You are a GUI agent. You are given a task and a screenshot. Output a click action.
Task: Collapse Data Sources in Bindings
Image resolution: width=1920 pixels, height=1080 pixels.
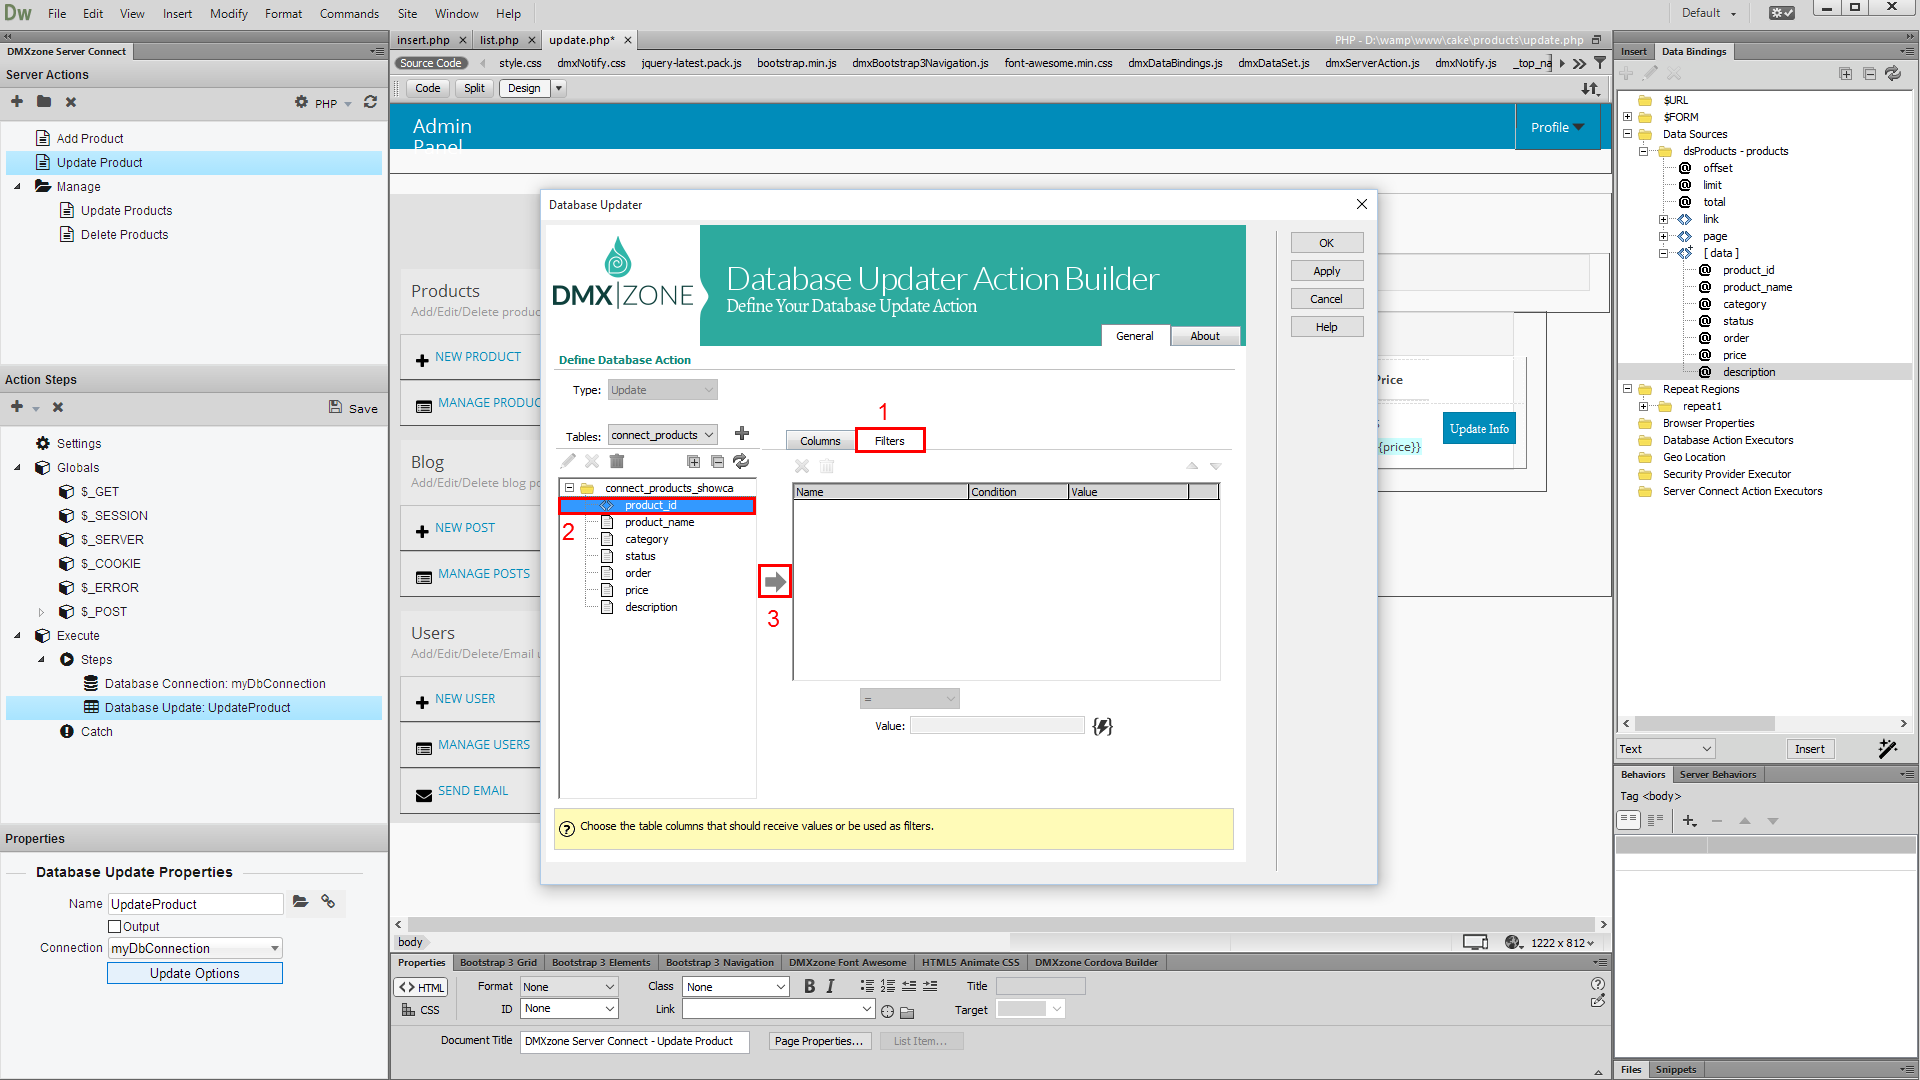pos(1627,134)
